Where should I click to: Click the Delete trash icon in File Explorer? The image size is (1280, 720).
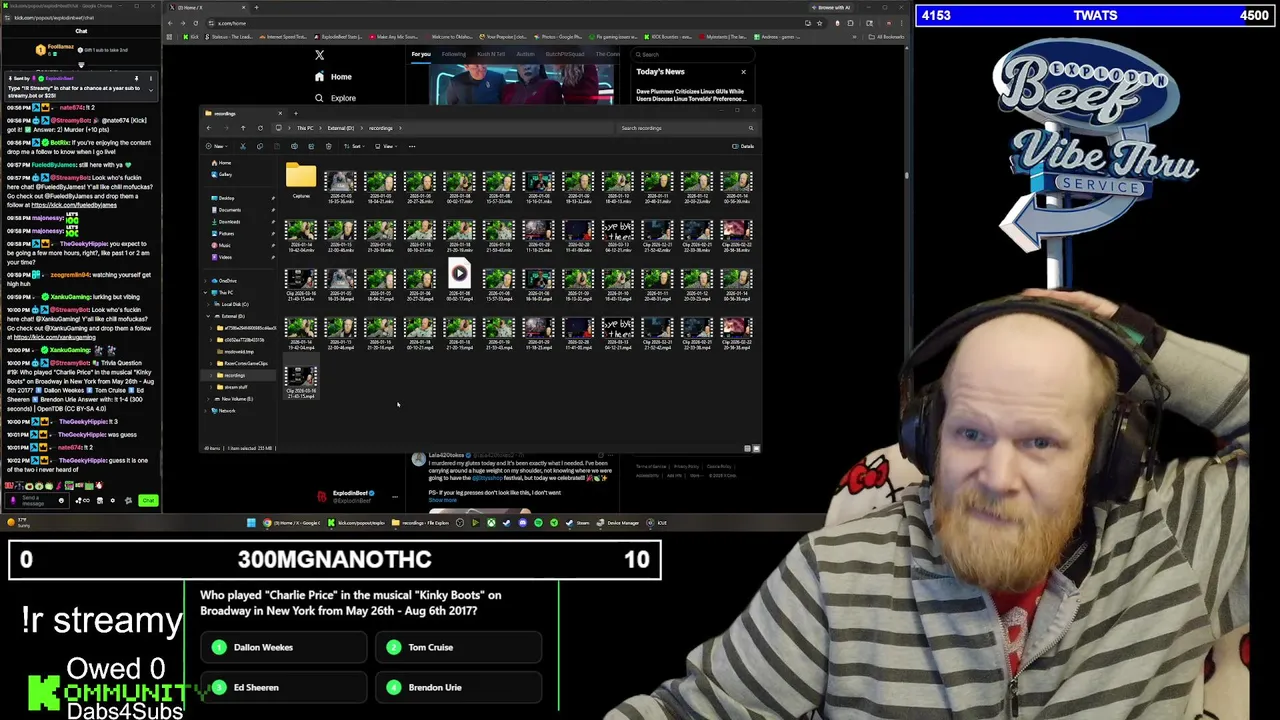point(329,146)
